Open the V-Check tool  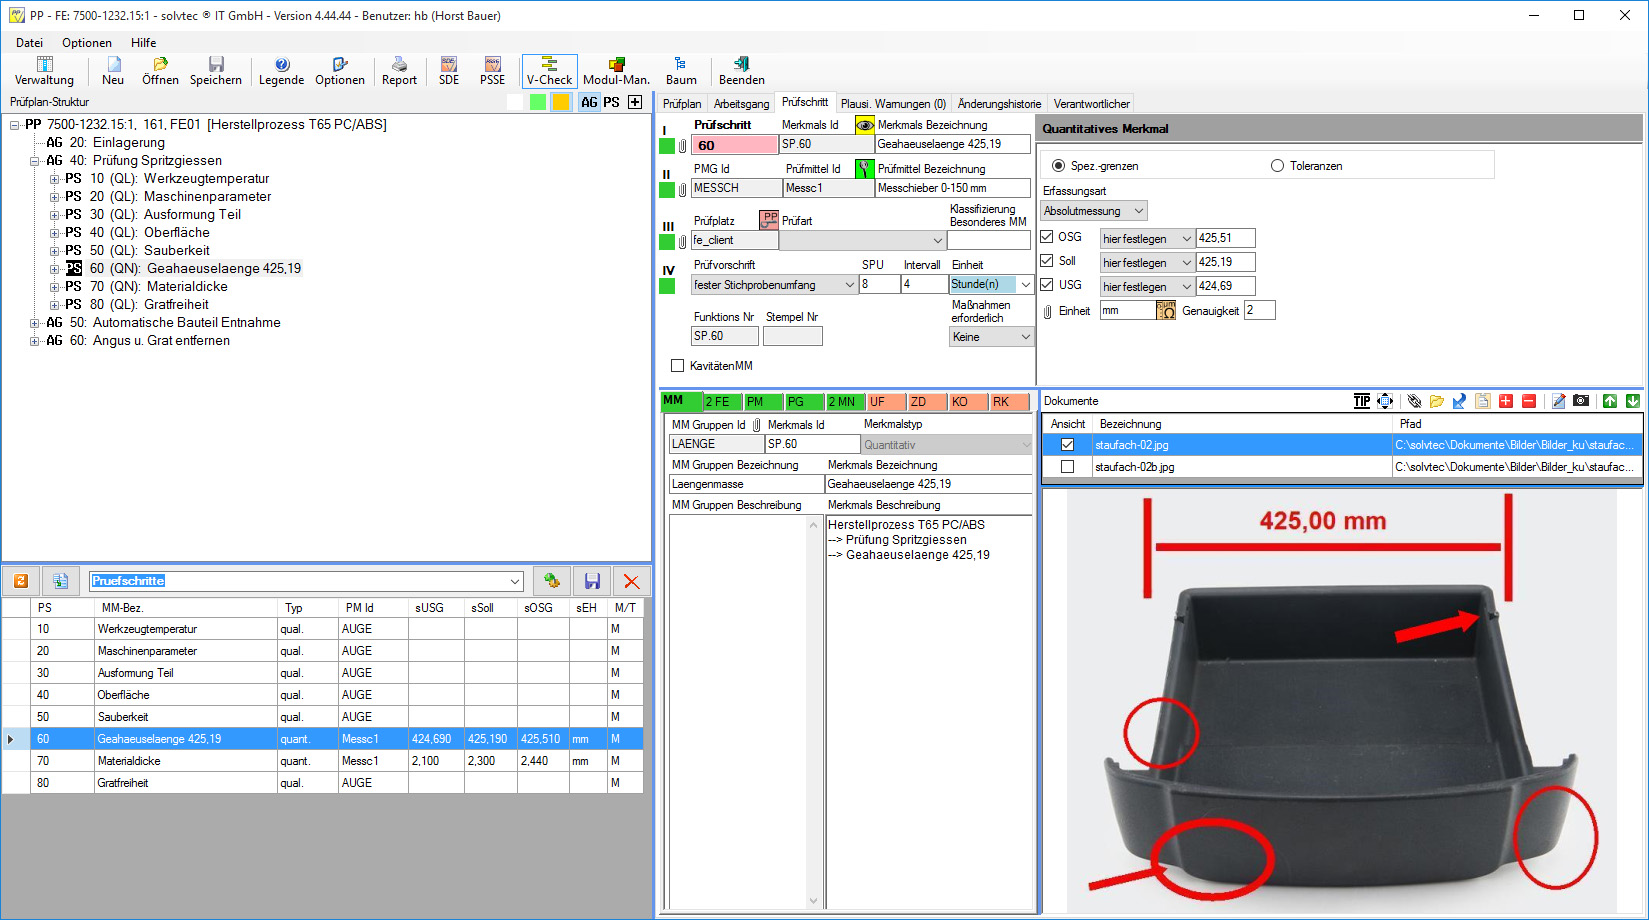[x=549, y=71]
